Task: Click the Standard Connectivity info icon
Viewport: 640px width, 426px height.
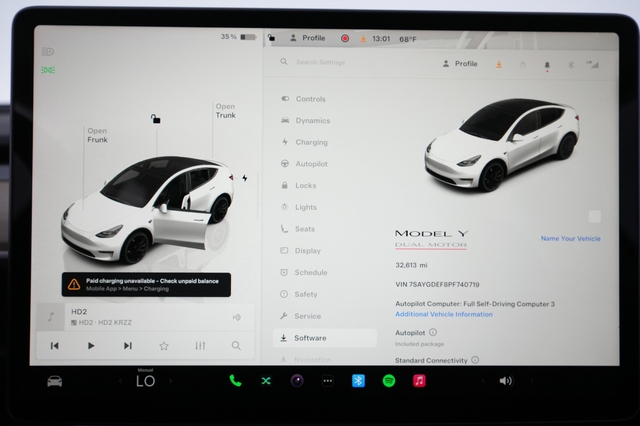Action: point(475,360)
